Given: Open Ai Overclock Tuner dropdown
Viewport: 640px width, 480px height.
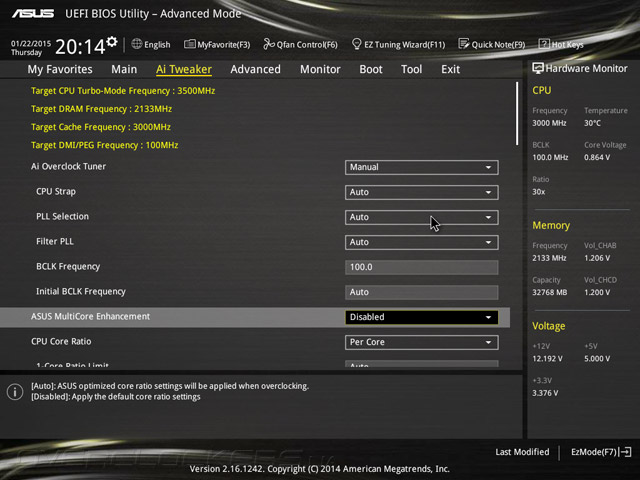Looking at the screenshot, I should [x=422, y=167].
